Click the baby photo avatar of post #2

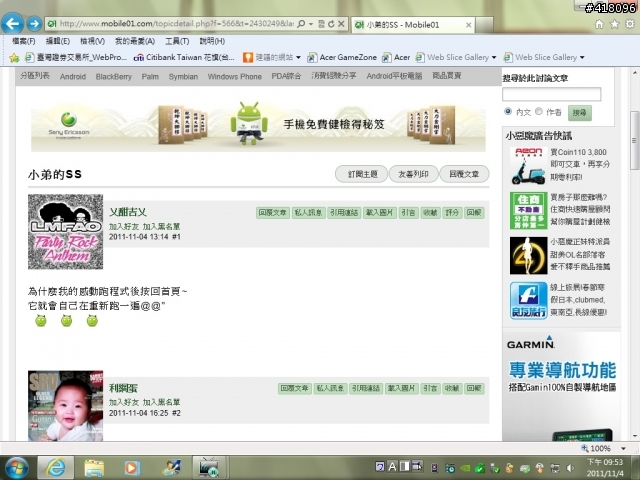point(65,406)
